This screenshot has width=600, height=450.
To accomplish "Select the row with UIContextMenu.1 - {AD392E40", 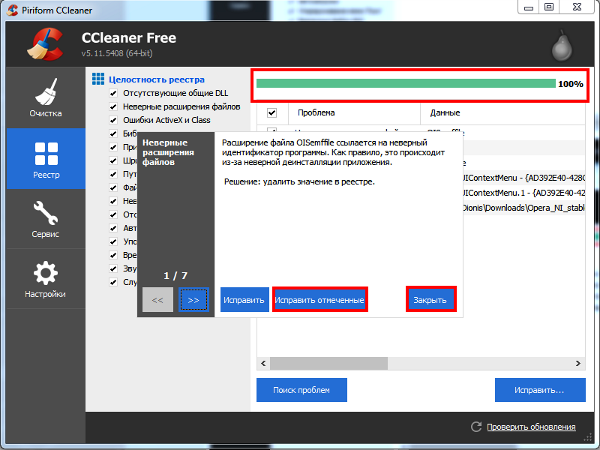I will tap(524, 193).
